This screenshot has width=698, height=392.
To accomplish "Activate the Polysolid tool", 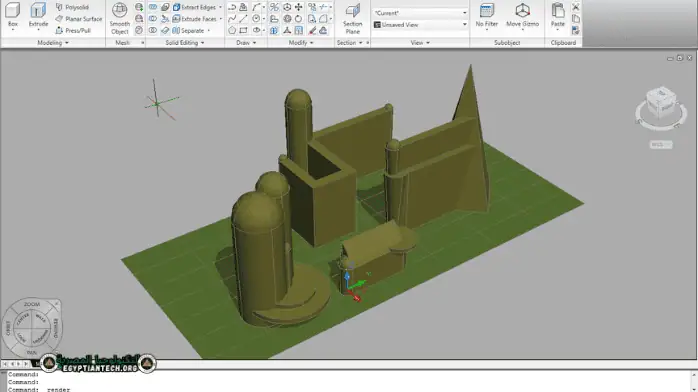I will 72,7.
